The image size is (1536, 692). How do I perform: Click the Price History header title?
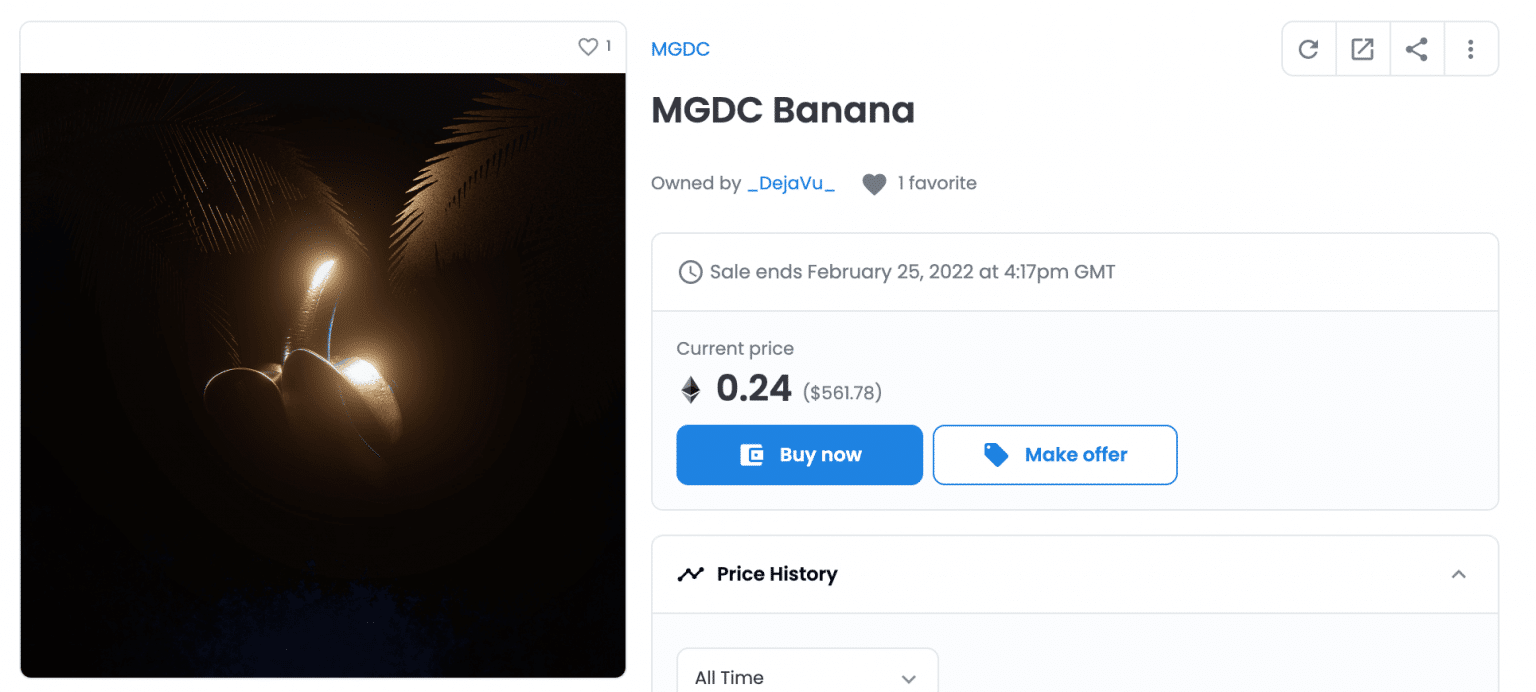point(777,574)
